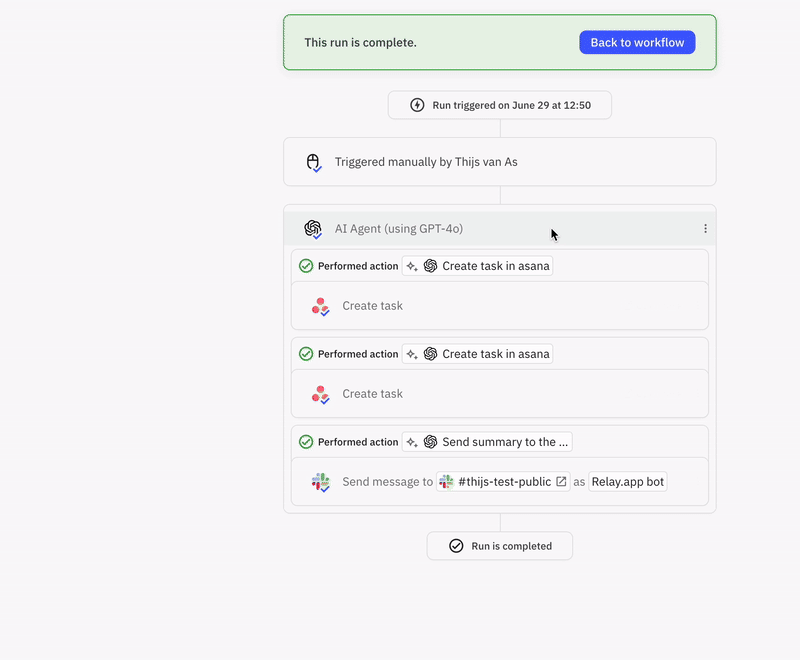Select the AI Agent using GPT-4o header
Screen dimensions: 800x660
(400, 228)
